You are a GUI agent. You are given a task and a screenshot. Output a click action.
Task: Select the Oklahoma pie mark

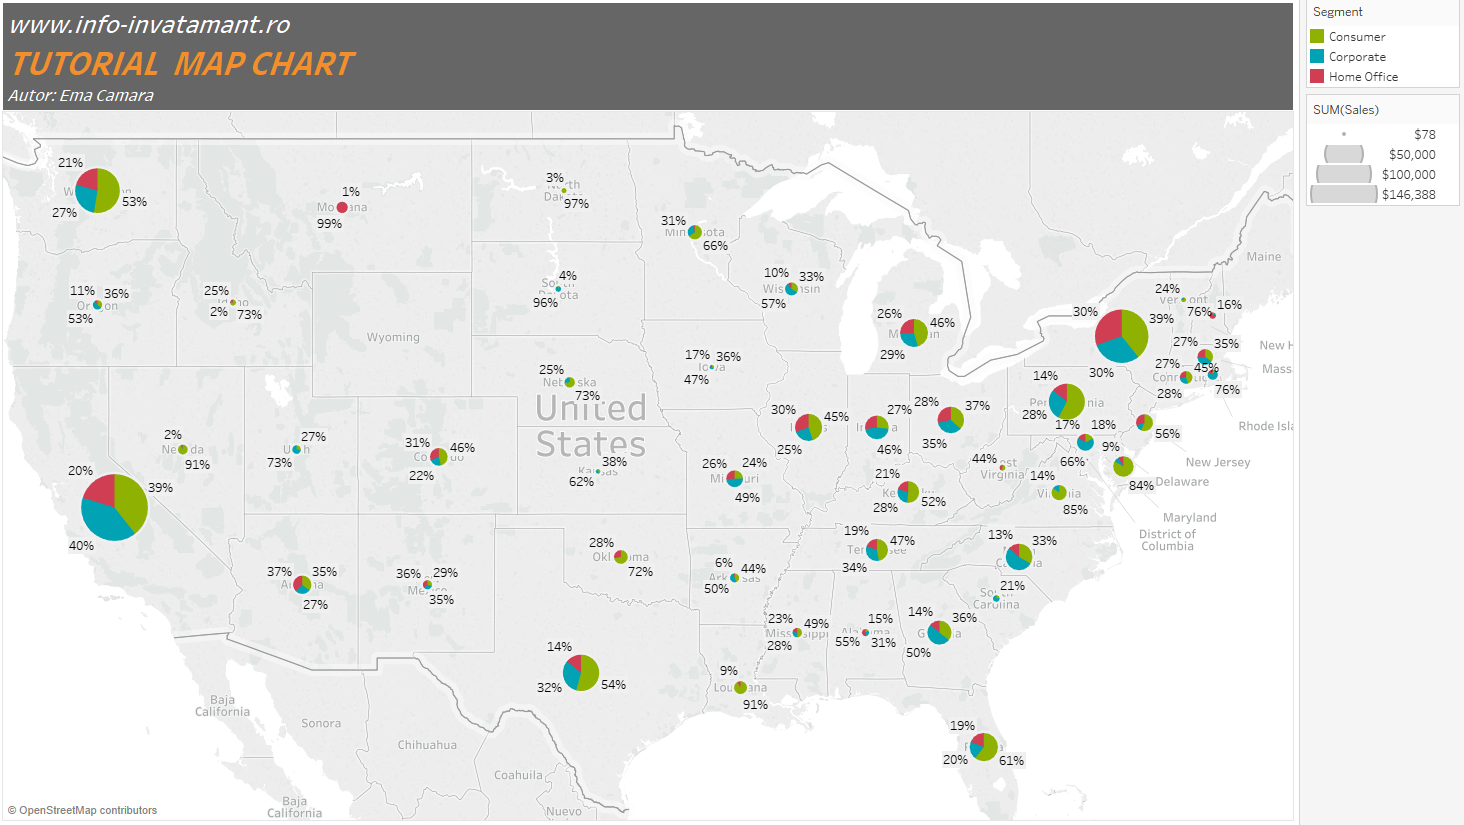[x=620, y=557]
